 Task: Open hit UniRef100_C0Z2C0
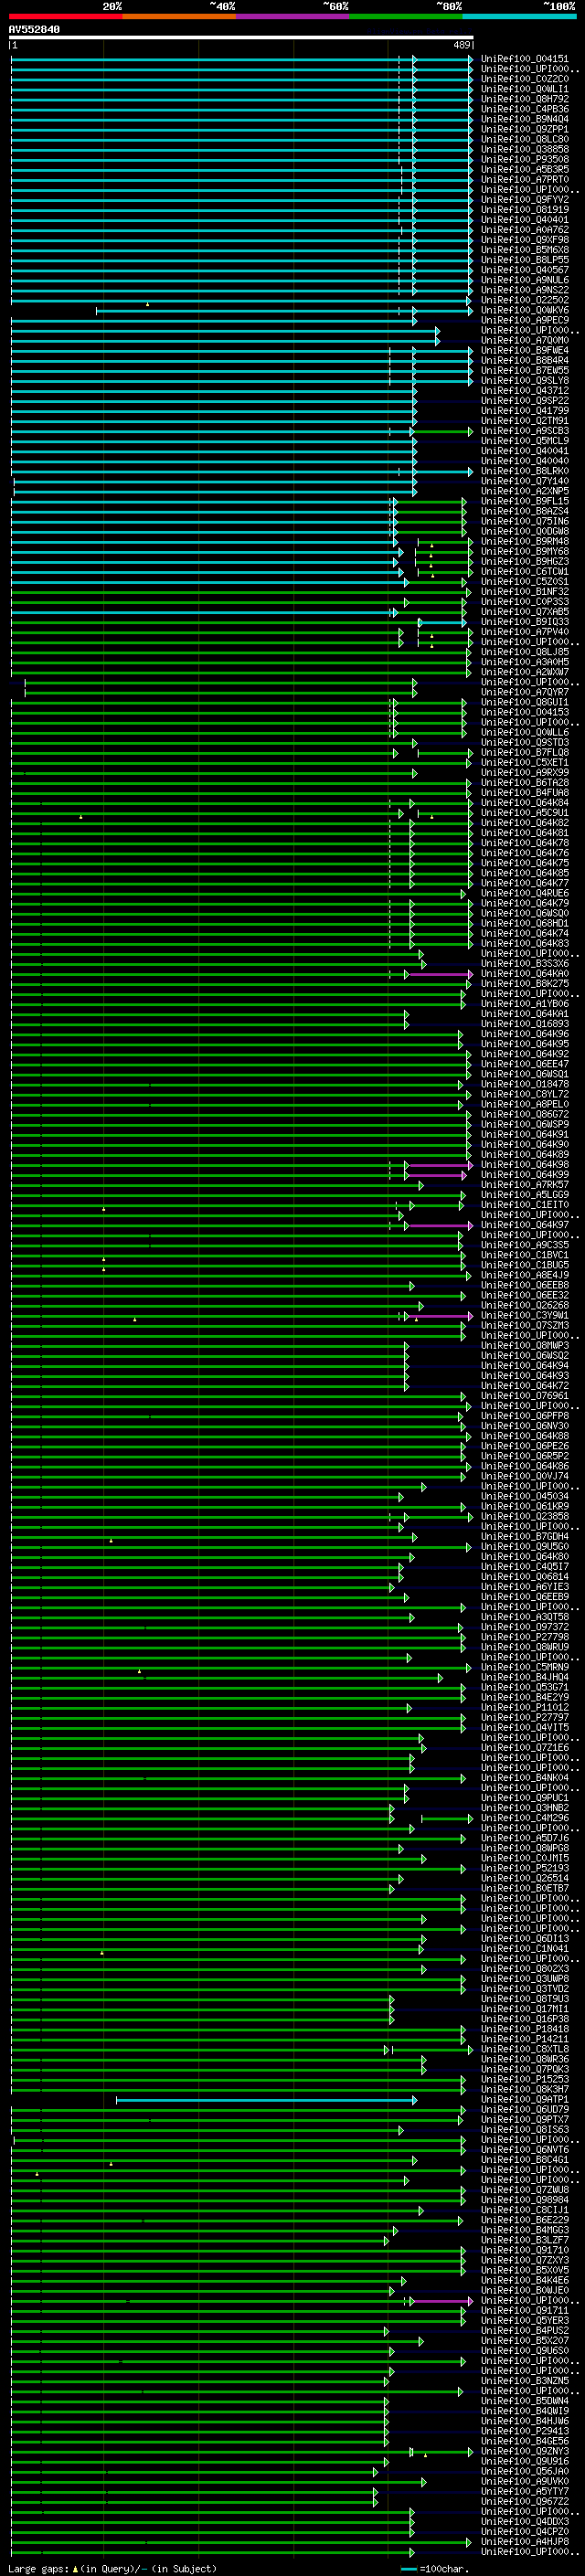[x=525, y=79]
